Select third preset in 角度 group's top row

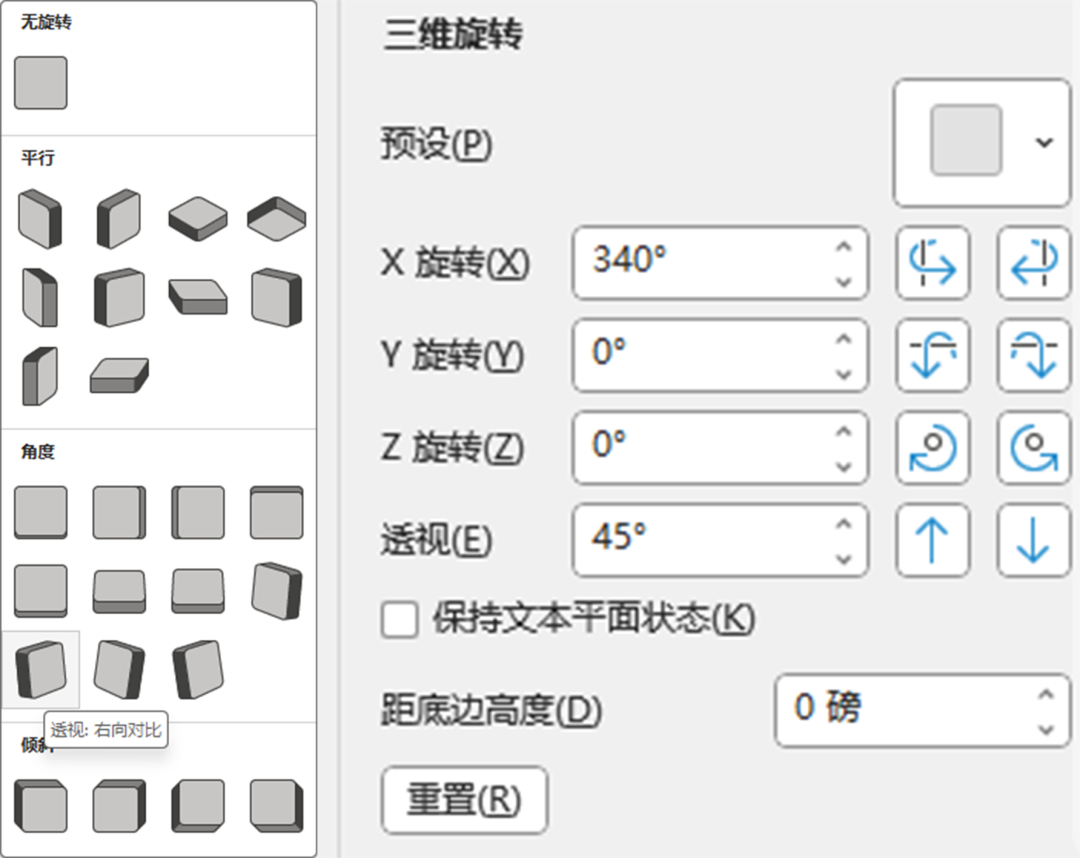tap(198, 512)
